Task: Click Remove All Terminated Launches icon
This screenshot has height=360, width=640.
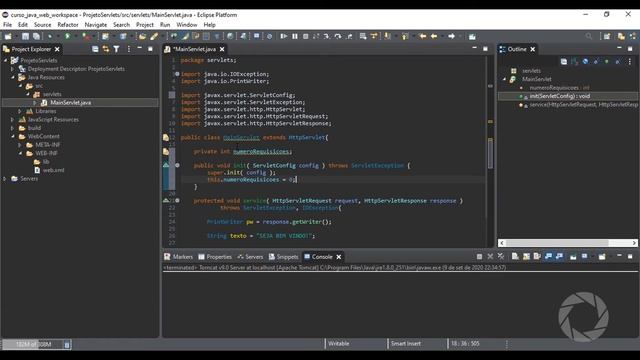Action: [501, 257]
